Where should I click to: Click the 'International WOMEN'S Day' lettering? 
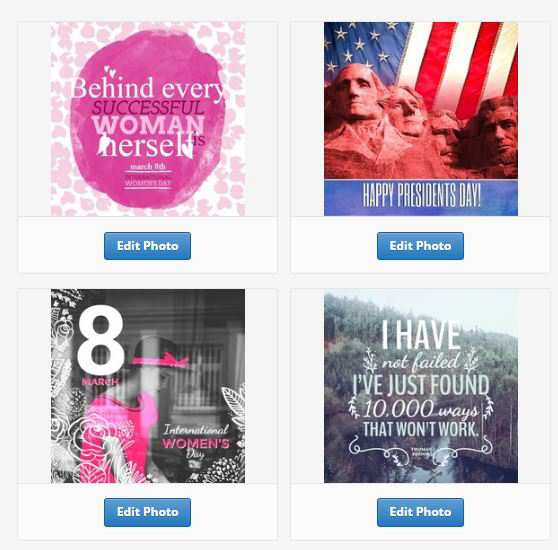196,443
